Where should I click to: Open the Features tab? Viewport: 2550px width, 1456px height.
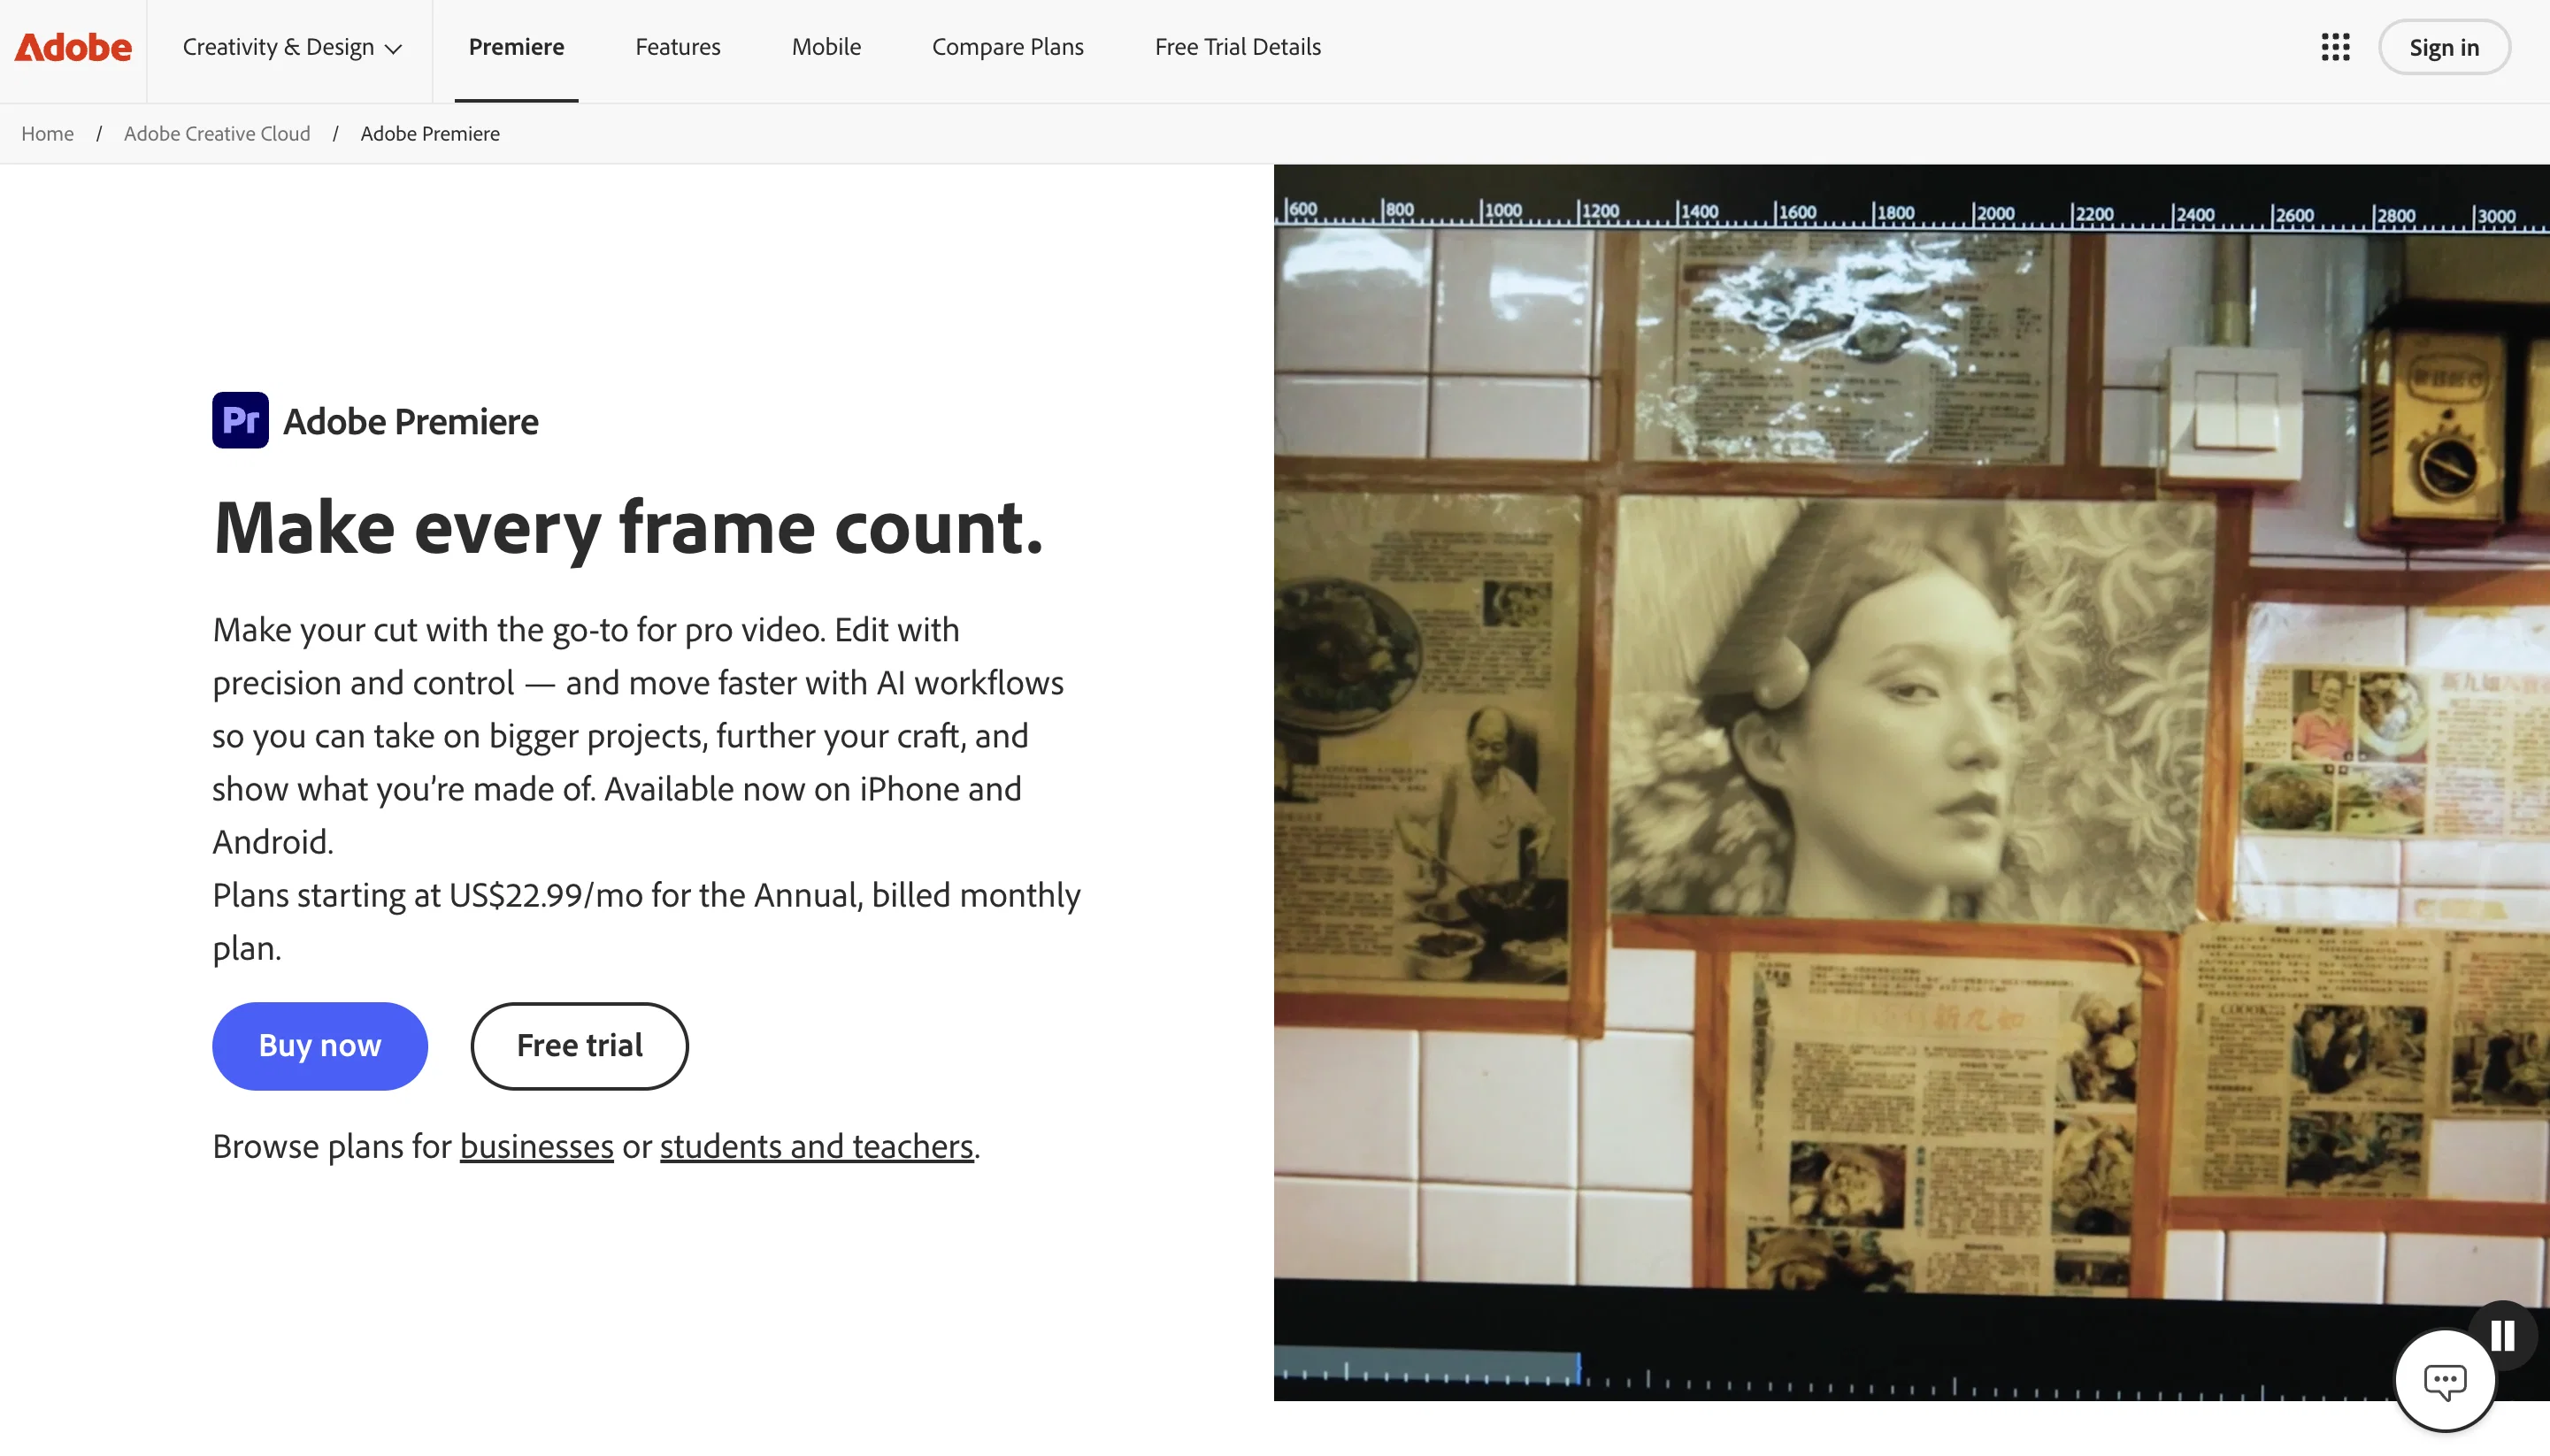point(677,47)
